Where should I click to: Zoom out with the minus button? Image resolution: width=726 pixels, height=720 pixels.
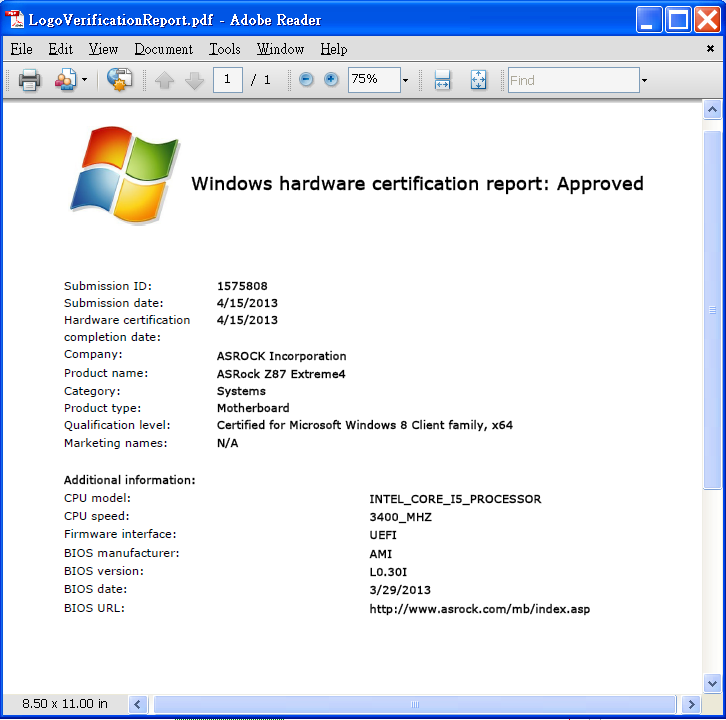[306, 80]
